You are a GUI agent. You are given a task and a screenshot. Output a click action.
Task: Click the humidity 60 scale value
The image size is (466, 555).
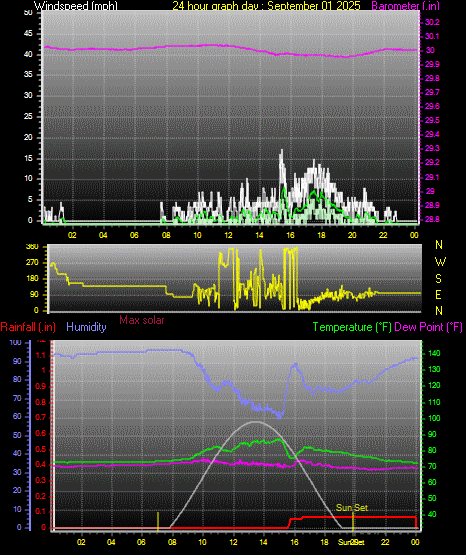pos(17,416)
